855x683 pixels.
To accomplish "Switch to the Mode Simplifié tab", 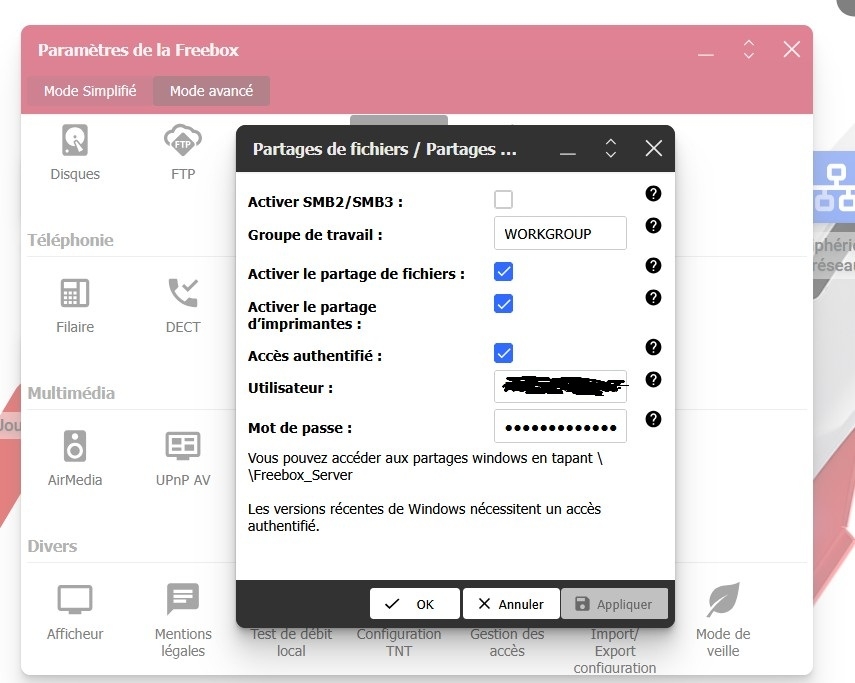I will [90, 91].
